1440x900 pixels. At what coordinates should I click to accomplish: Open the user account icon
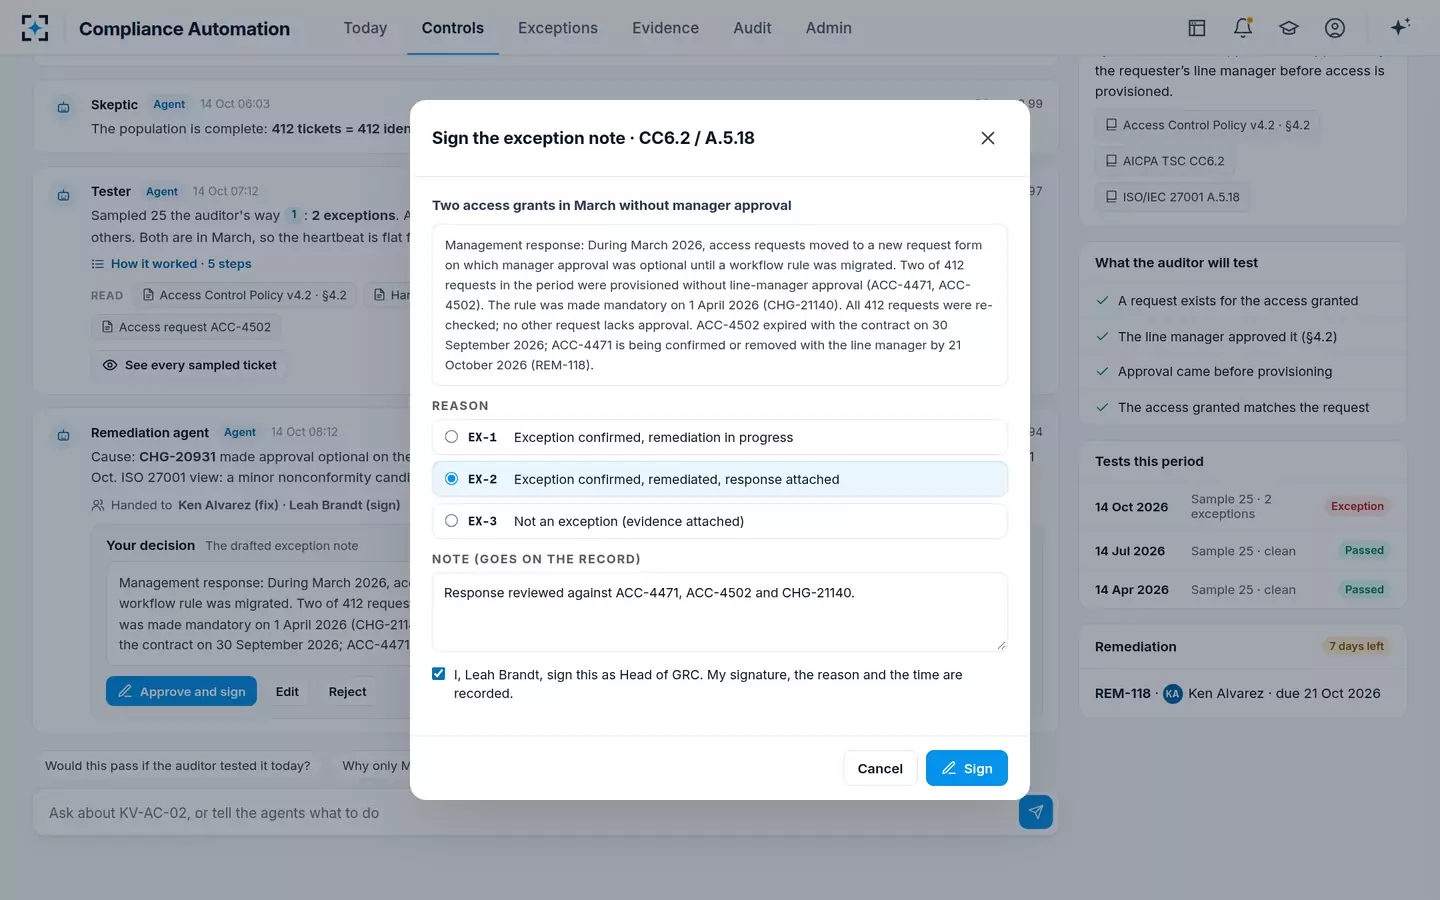coord(1335,28)
